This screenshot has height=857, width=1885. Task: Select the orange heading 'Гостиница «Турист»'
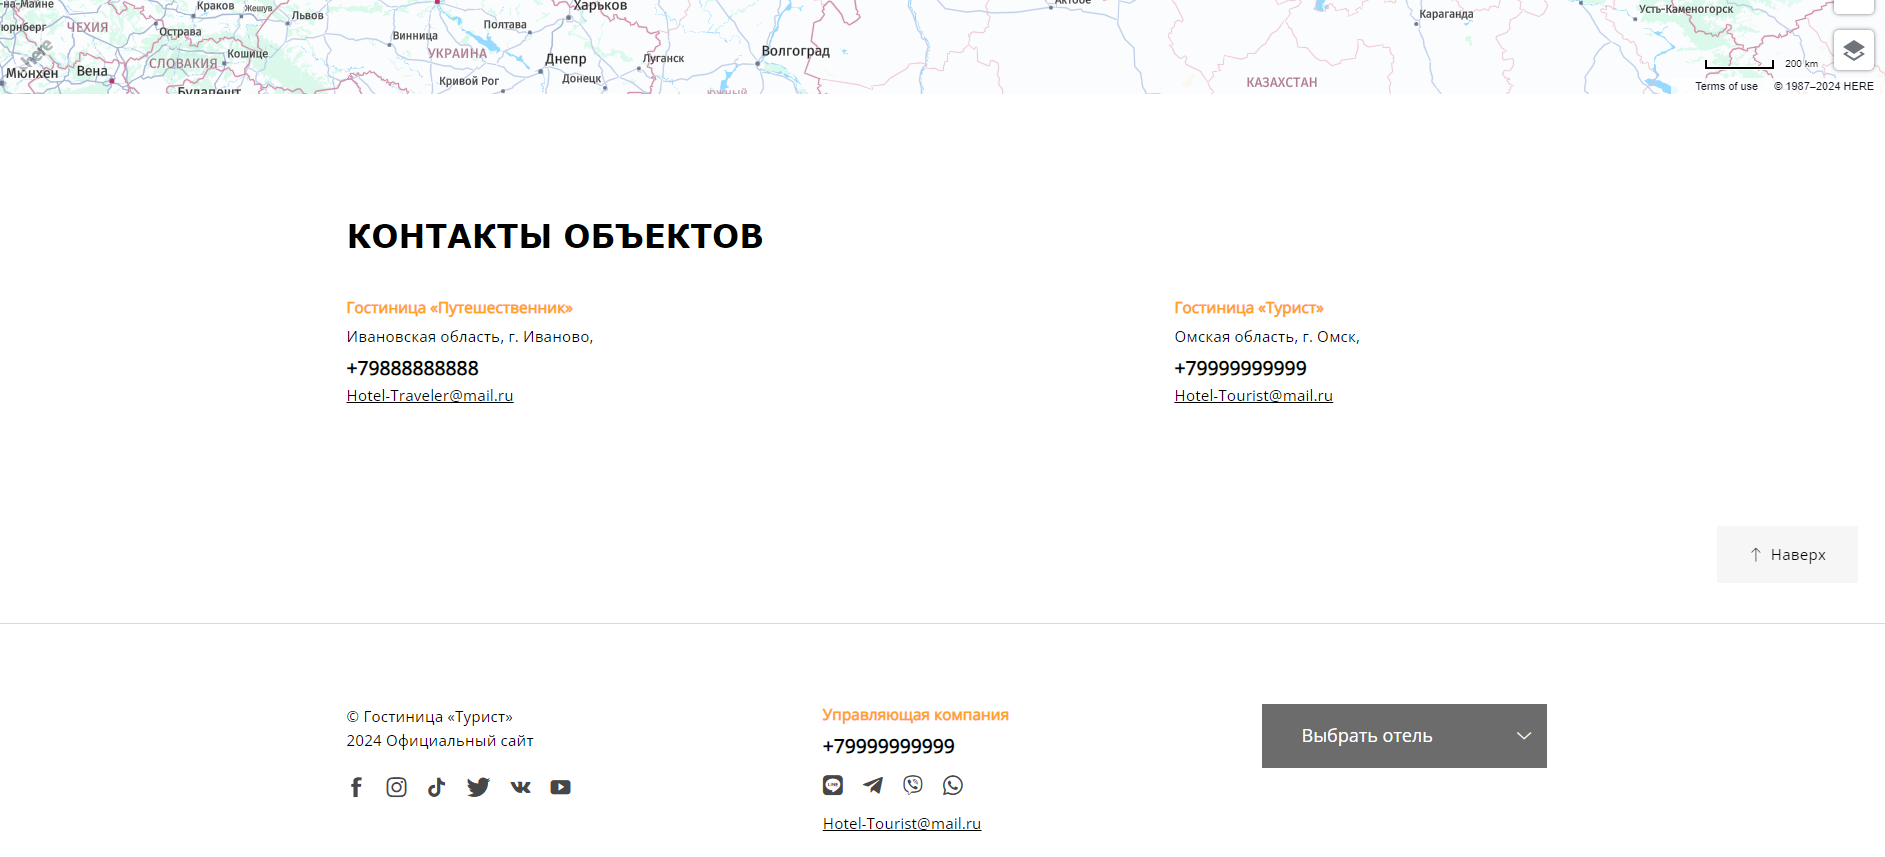(x=1249, y=308)
